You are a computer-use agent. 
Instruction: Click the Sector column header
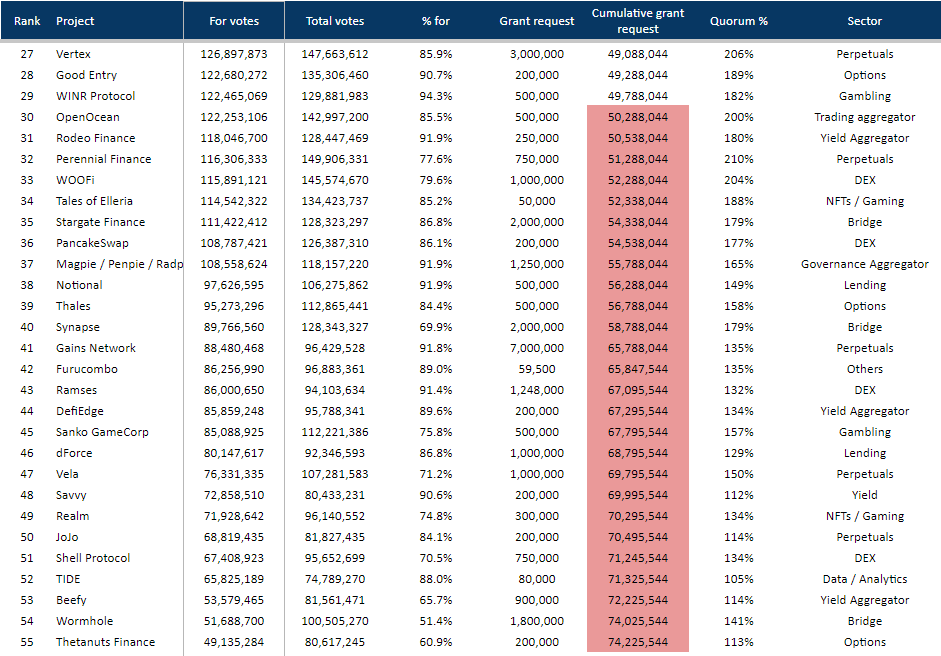coord(865,21)
